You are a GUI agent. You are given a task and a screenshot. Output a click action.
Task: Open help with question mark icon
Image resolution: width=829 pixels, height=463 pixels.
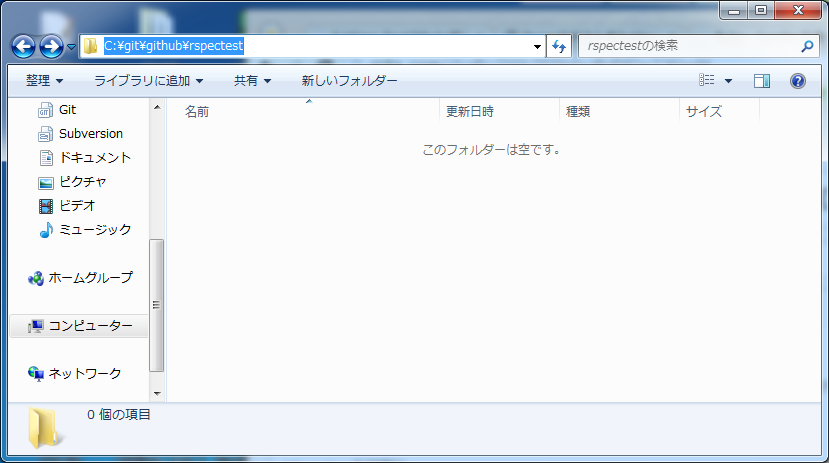click(797, 81)
